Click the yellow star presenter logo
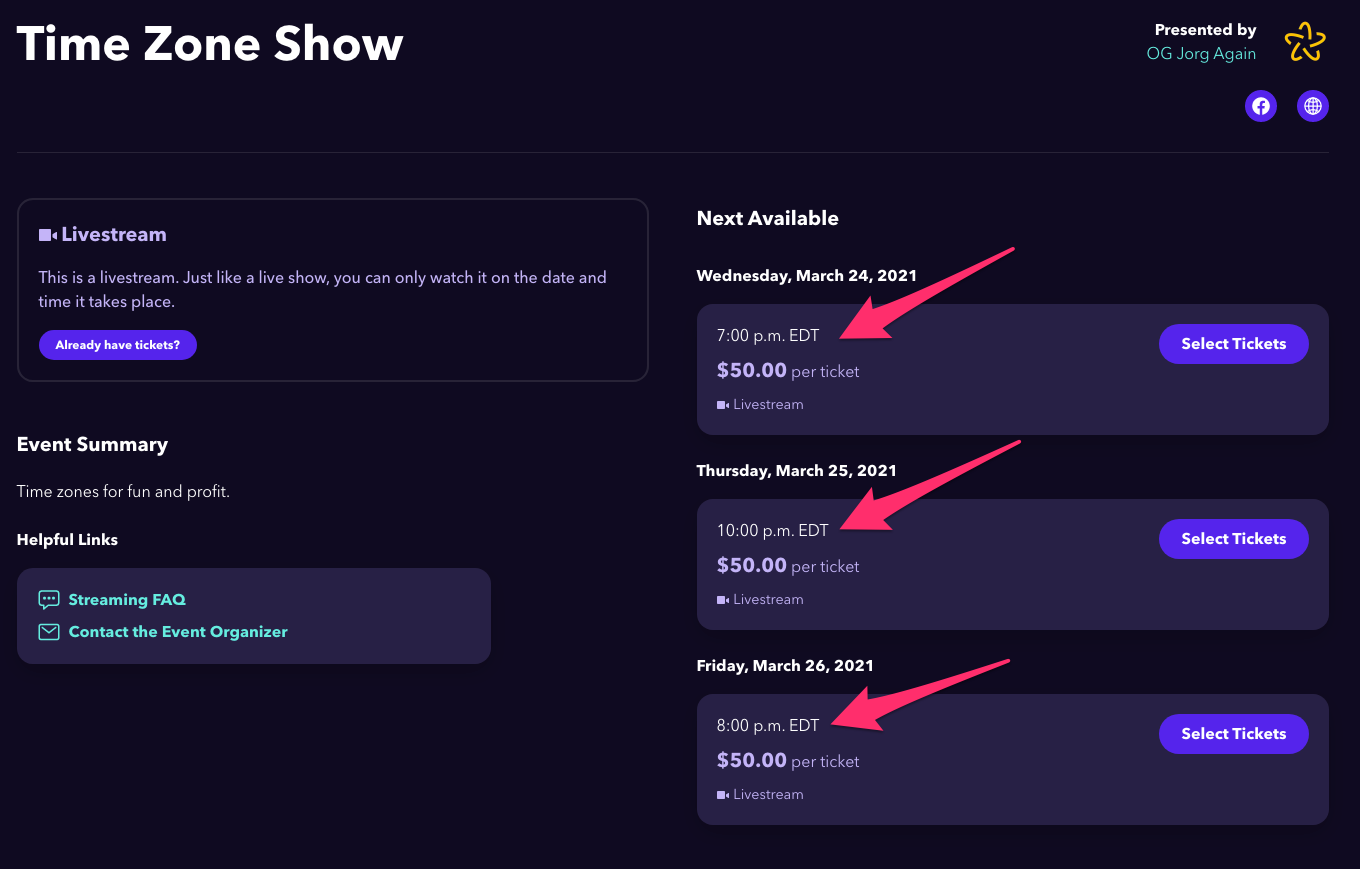This screenshot has height=869, width=1360. tap(1305, 42)
